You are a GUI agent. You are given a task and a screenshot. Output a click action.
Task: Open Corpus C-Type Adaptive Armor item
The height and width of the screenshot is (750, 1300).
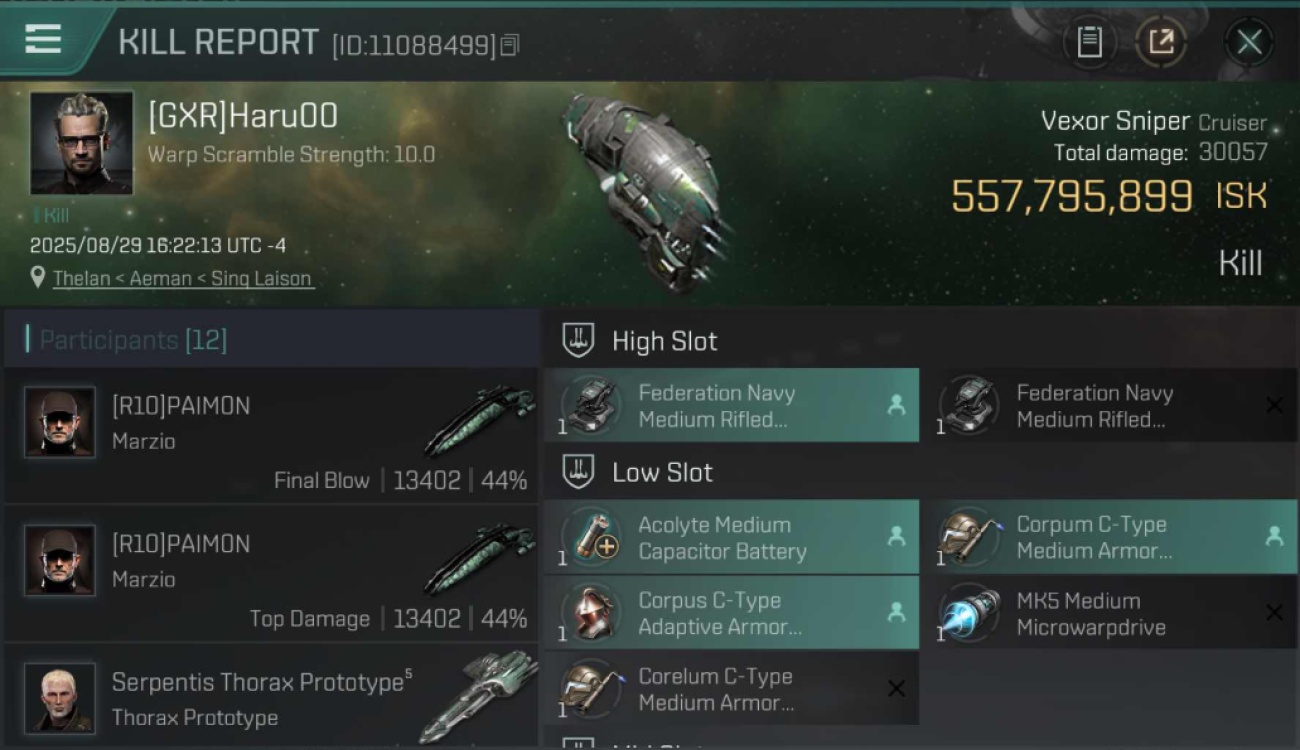(x=731, y=613)
